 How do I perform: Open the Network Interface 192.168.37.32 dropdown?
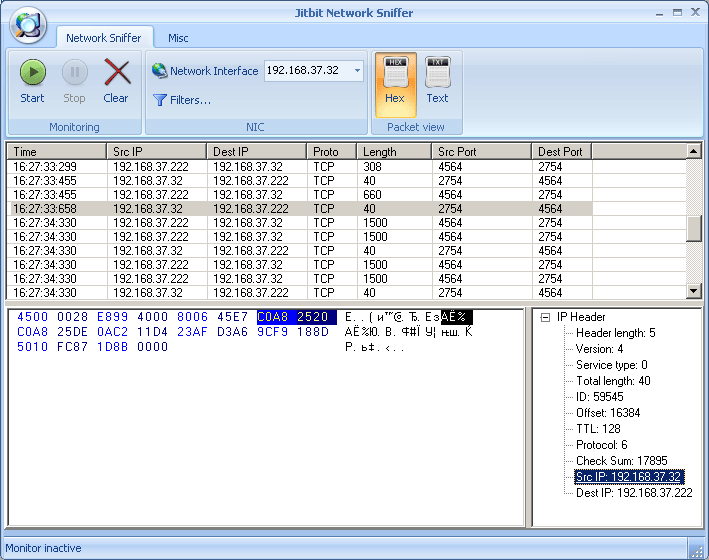tap(357, 71)
